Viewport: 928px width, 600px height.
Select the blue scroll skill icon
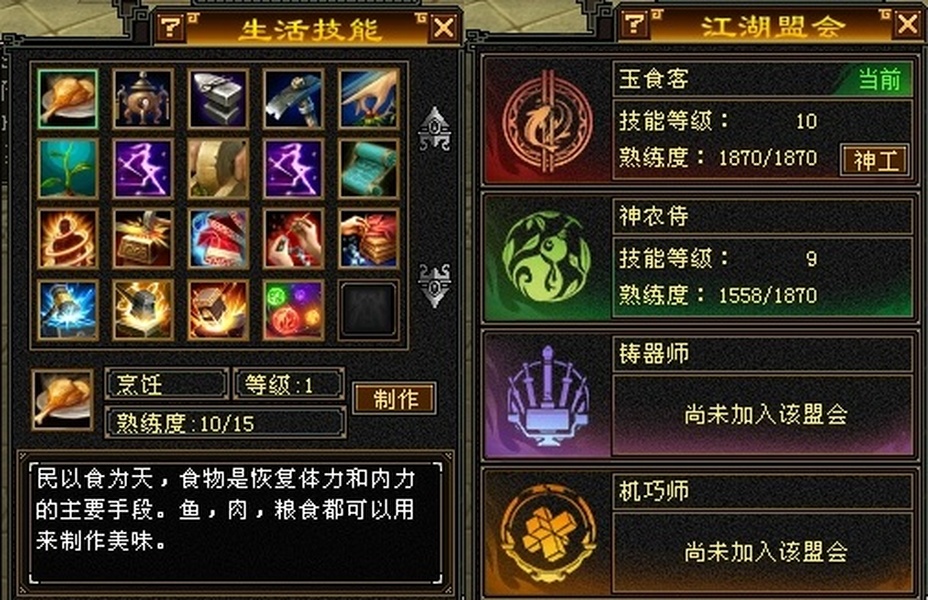[x=368, y=169]
